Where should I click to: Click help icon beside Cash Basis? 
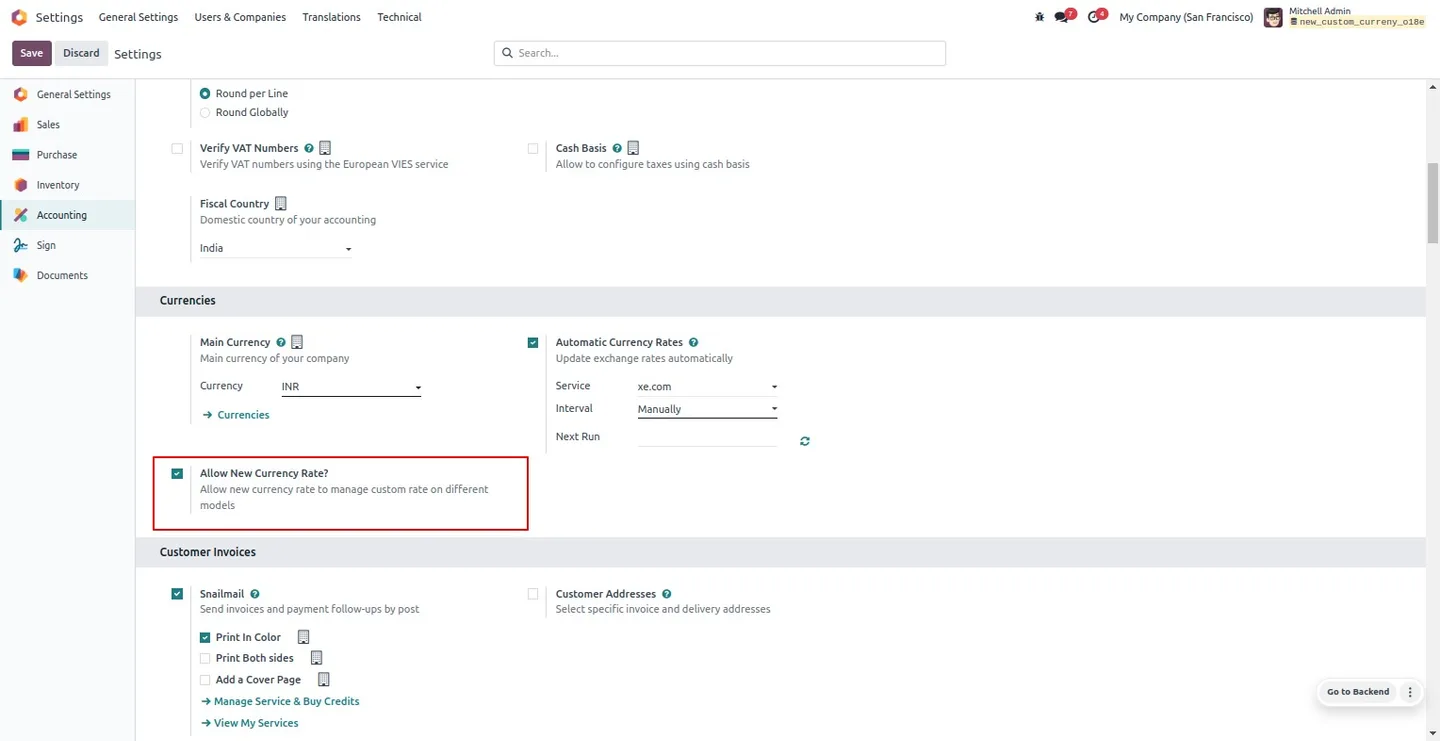[x=617, y=148]
